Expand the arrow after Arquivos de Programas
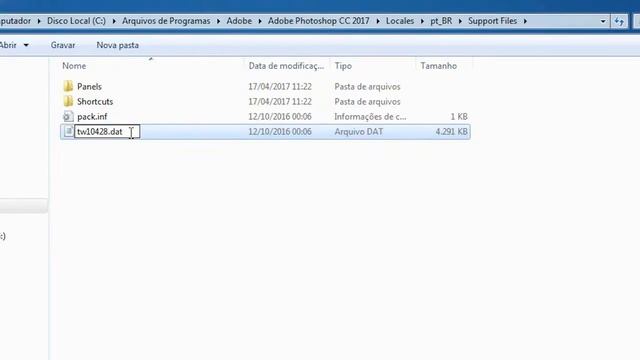Viewport: 640px width, 360px height. 218,21
